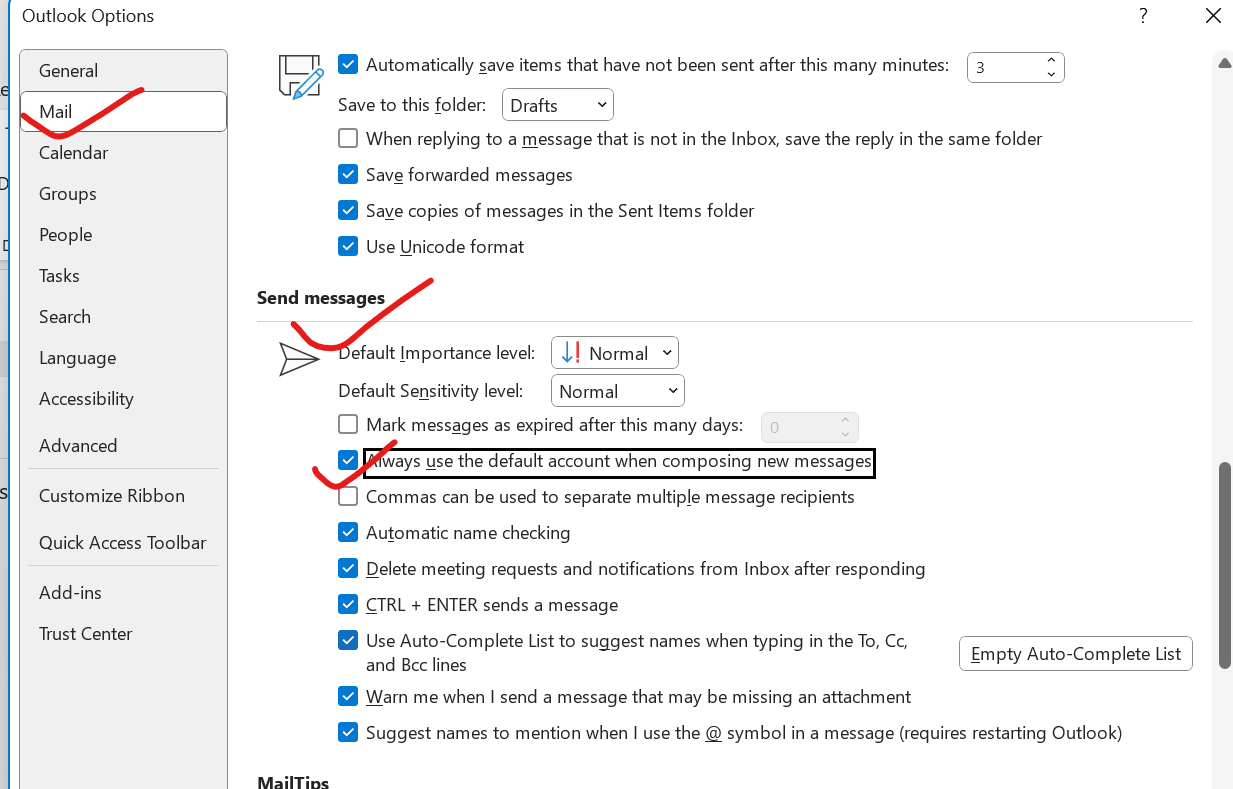The width and height of the screenshot is (1233, 789).
Task: Open Help with the question mark icon
Action: coord(1143,15)
